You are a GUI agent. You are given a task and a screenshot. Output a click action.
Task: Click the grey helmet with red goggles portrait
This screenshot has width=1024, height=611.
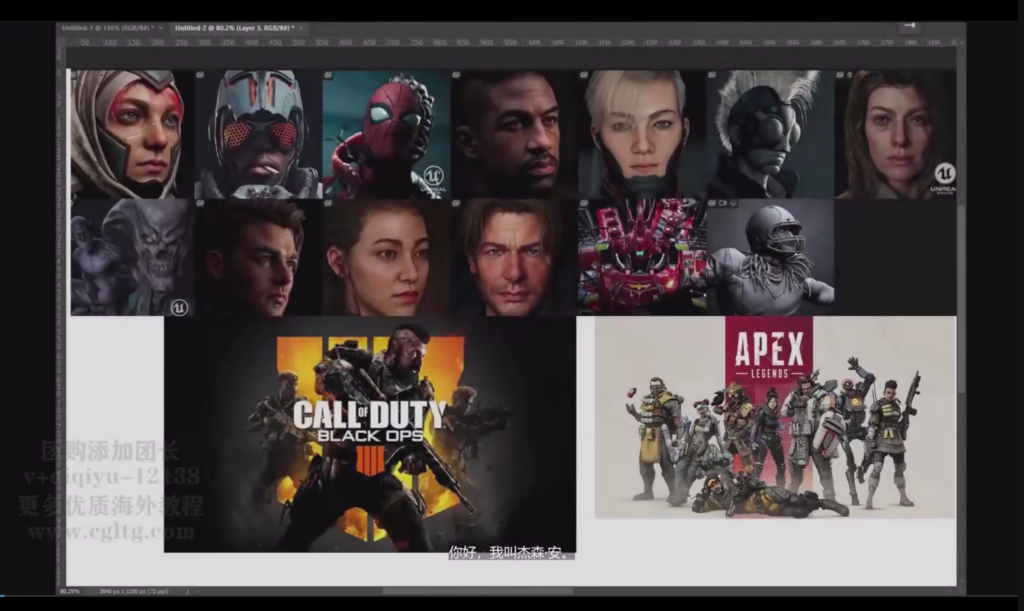259,134
